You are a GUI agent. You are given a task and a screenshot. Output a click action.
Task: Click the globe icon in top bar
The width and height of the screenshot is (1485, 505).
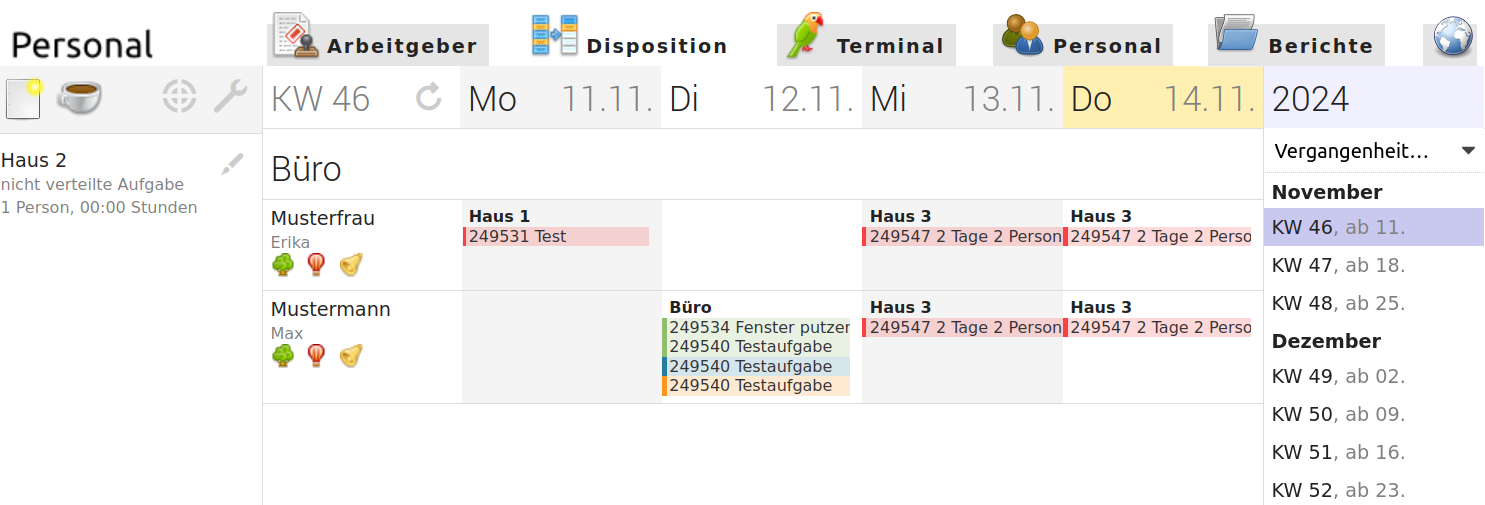pos(1454,38)
